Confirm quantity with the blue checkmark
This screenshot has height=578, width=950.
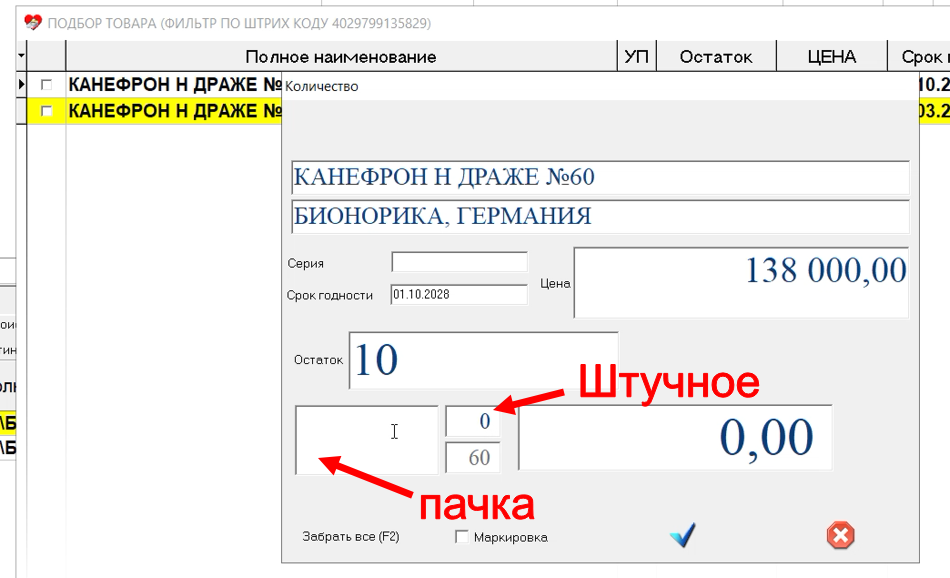[683, 536]
